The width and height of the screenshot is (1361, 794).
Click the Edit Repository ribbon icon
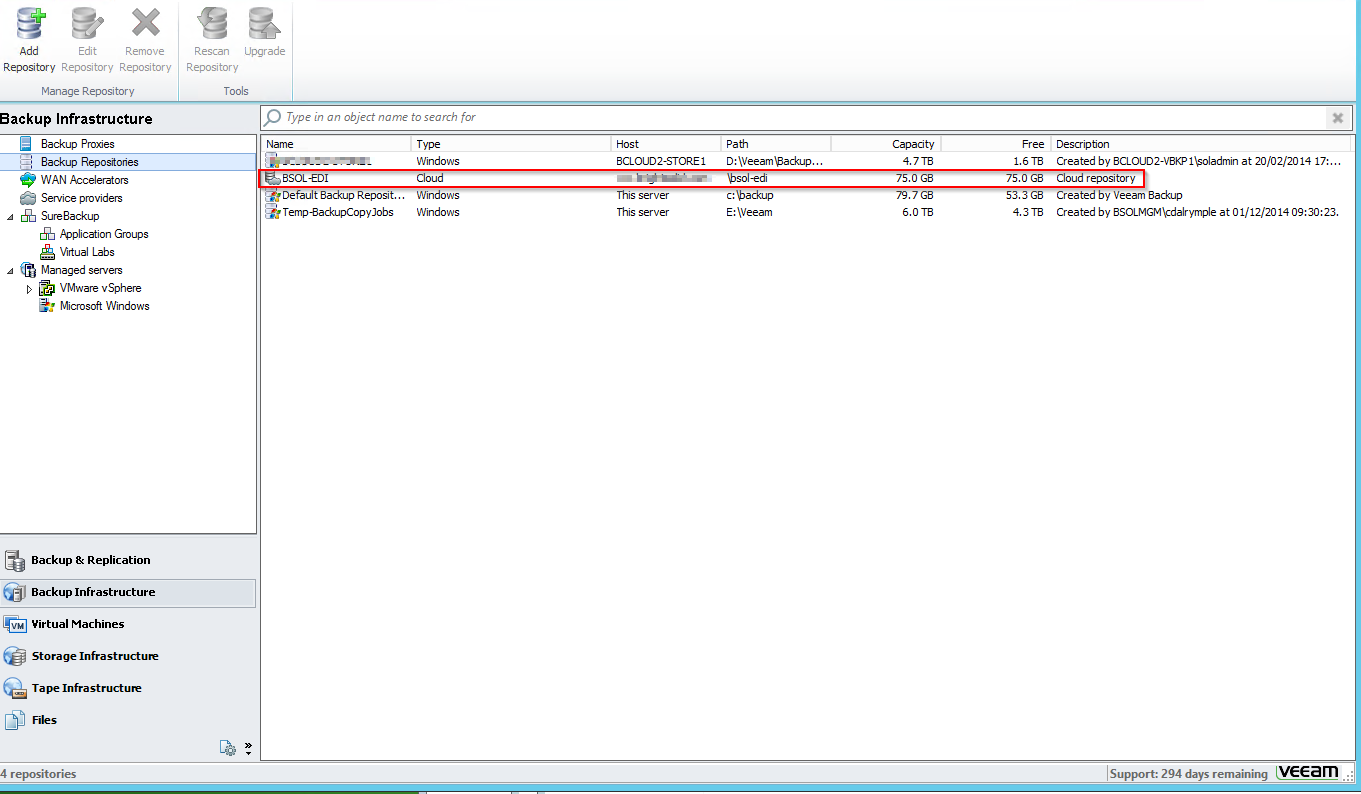(87, 24)
